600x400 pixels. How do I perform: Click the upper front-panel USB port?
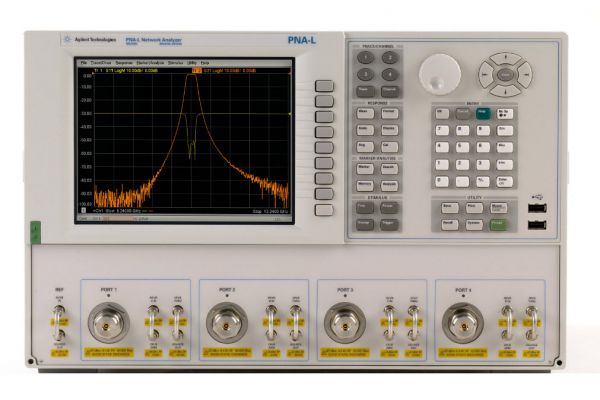point(537,210)
